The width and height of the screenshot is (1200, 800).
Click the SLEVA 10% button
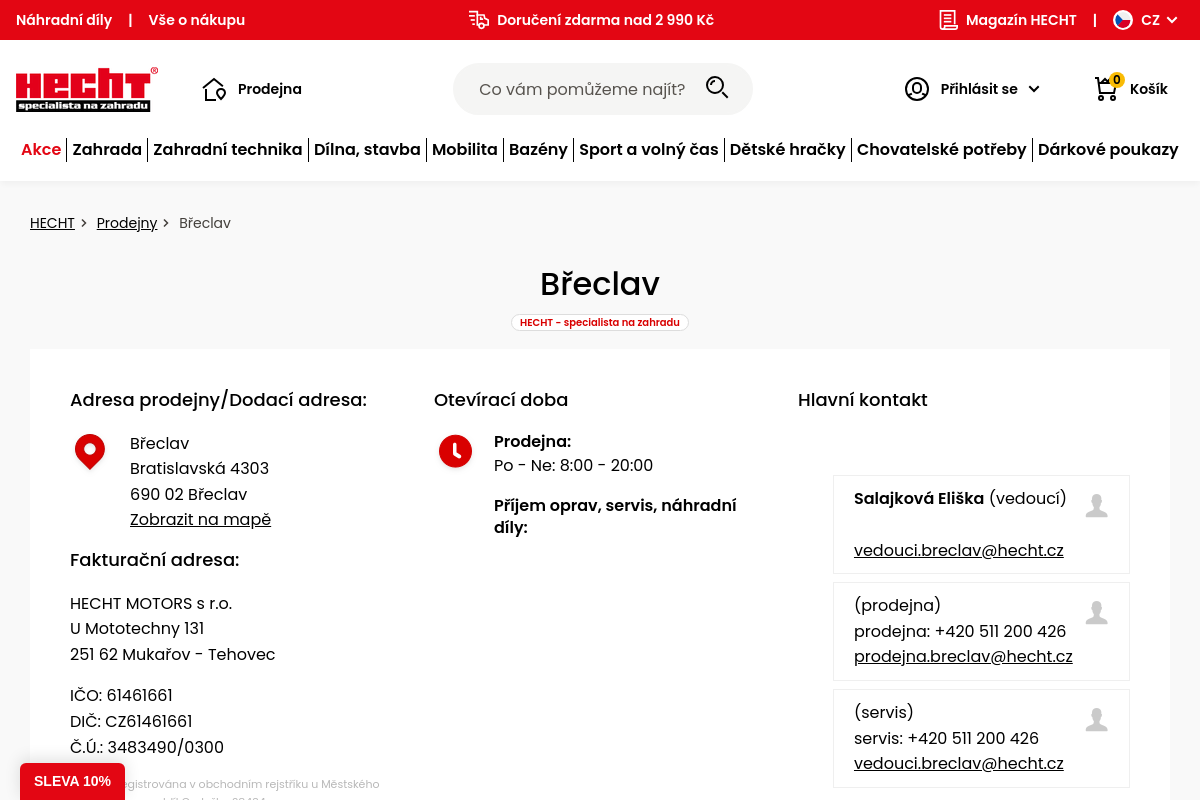tap(72, 781)
